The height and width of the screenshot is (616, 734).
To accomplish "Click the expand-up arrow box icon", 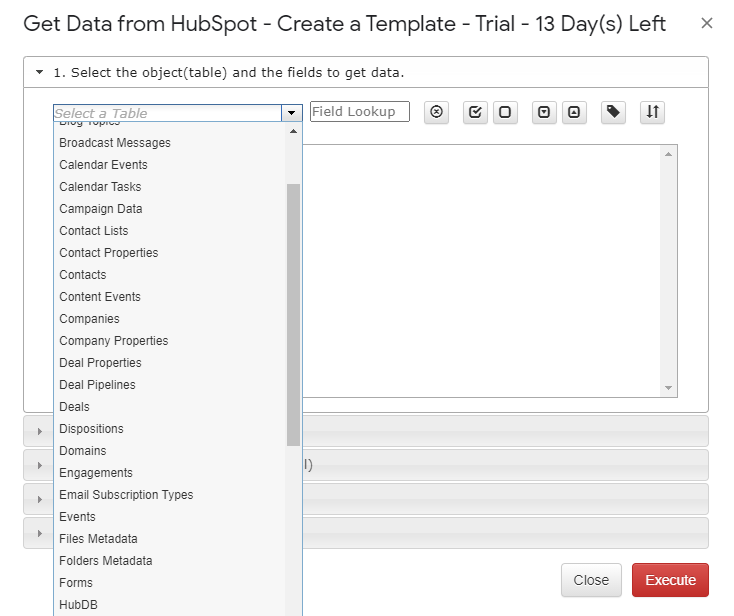I will [574, 112].
